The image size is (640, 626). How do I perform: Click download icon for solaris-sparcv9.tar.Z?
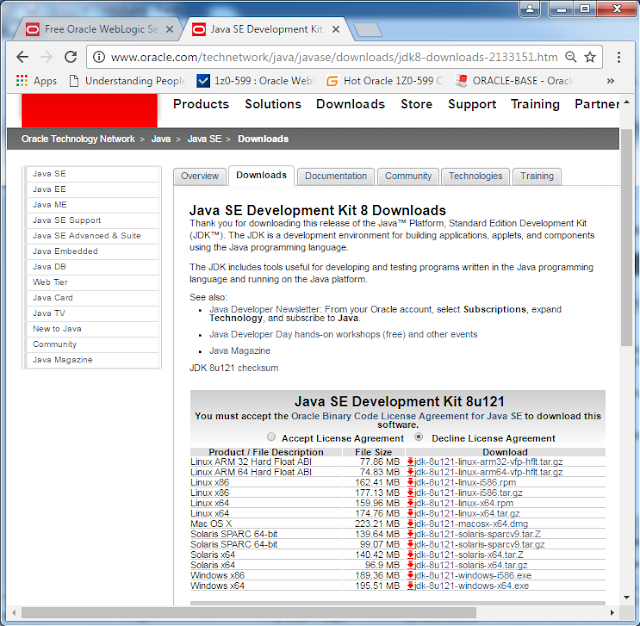[x=411, y=534]
